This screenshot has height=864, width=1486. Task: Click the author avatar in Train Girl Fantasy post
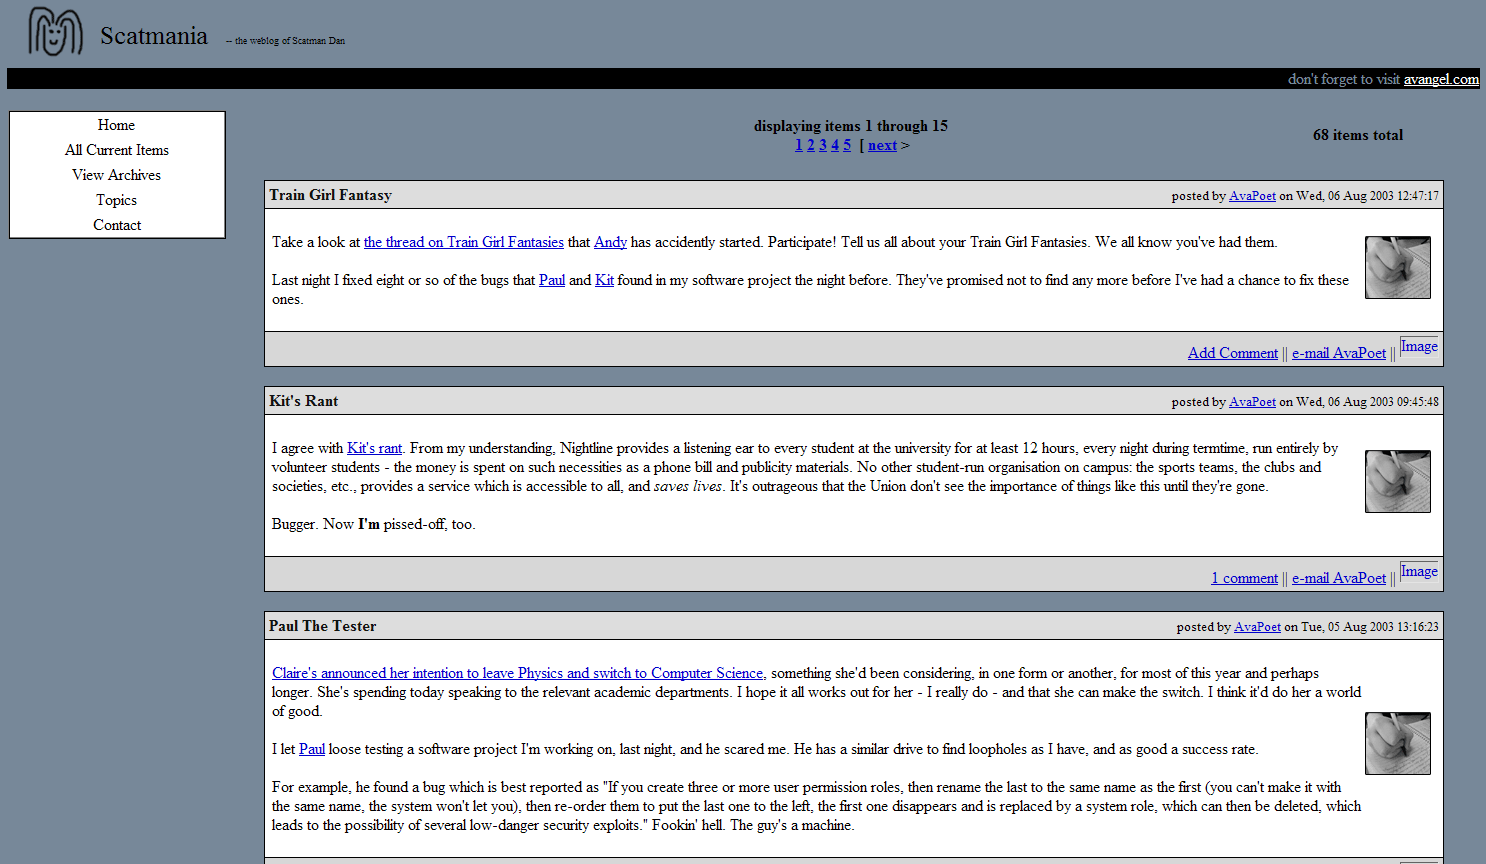pyautogui.click(x=1397, y=267)
